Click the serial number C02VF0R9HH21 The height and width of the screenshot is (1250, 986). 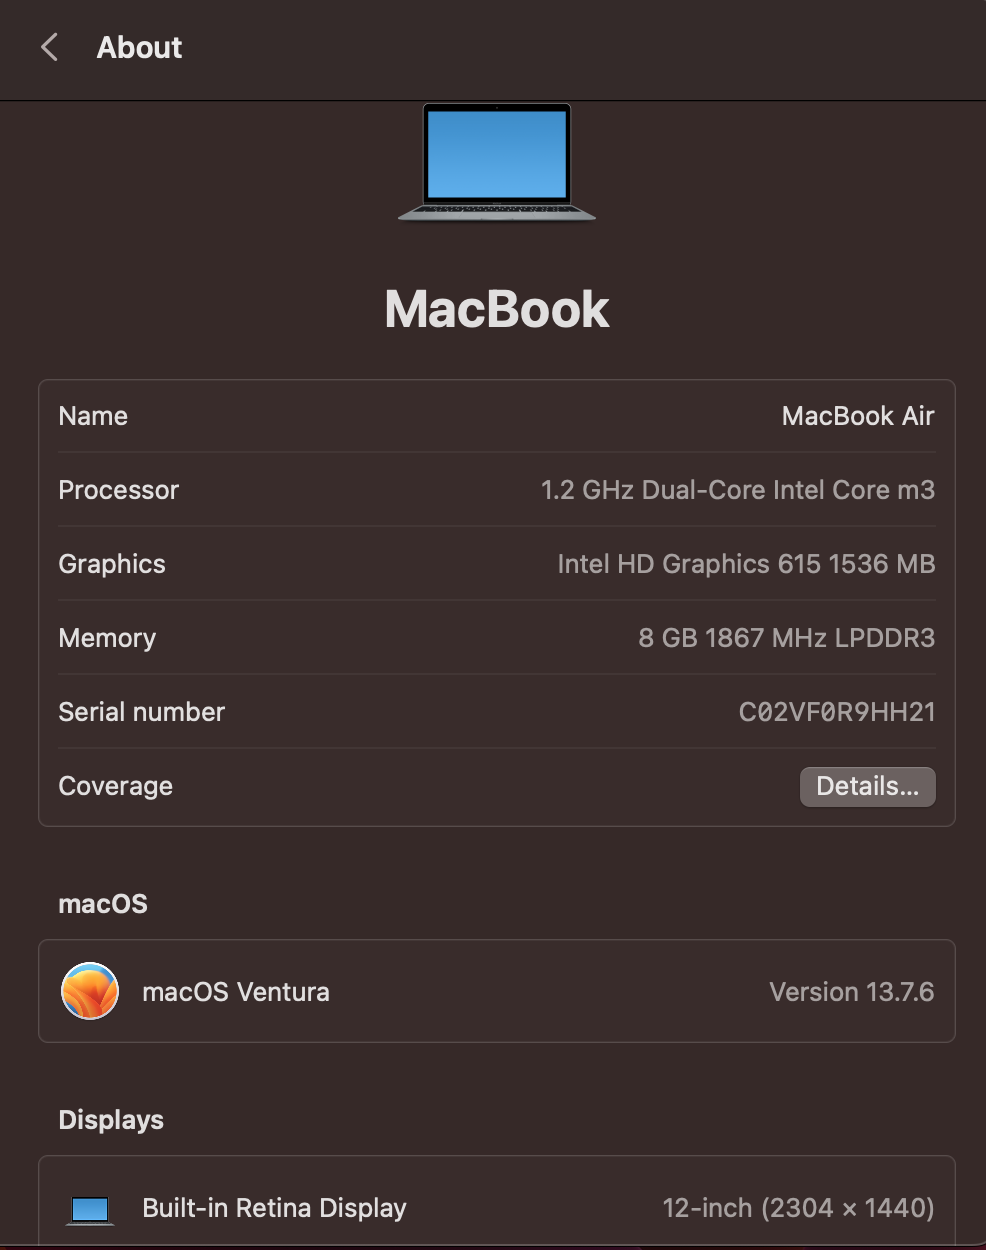pos(837,712)
